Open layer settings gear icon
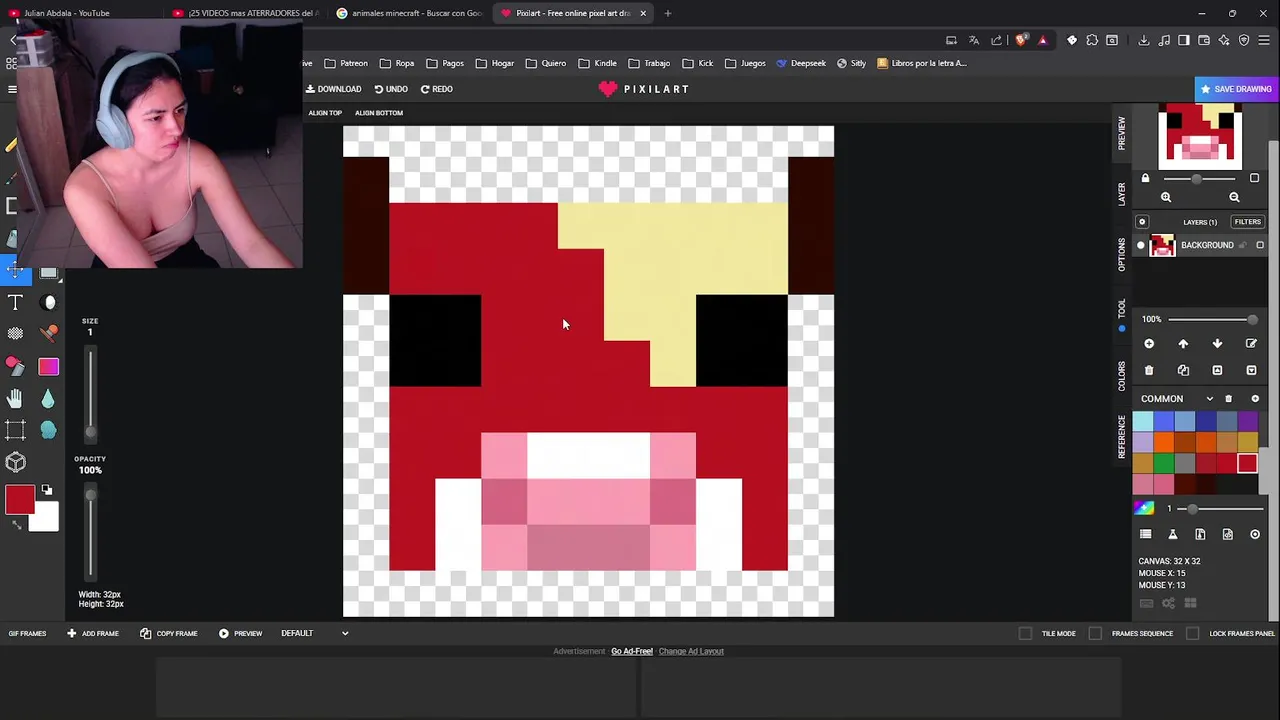Screen dimensions: 1280x720 (x=1143, y=222)
